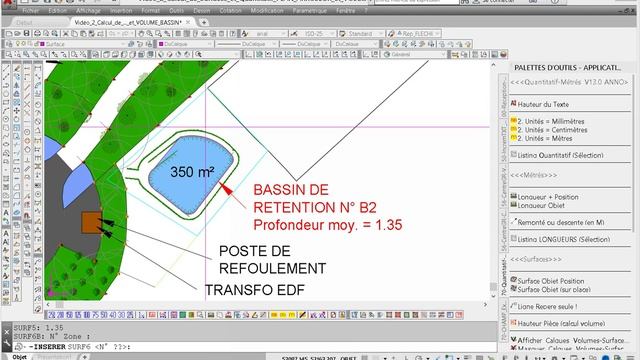The image size is (640, 360).
Task: Click the Line tool in draw toolbar
Action: [x=6, y=68]
